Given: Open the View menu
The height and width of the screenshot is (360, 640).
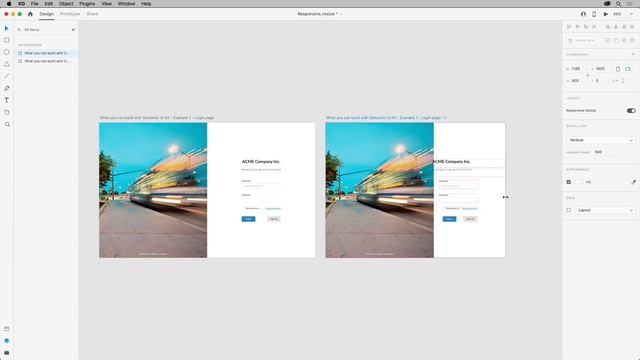Looking at the screenshot, I should [x=107, y=4].
